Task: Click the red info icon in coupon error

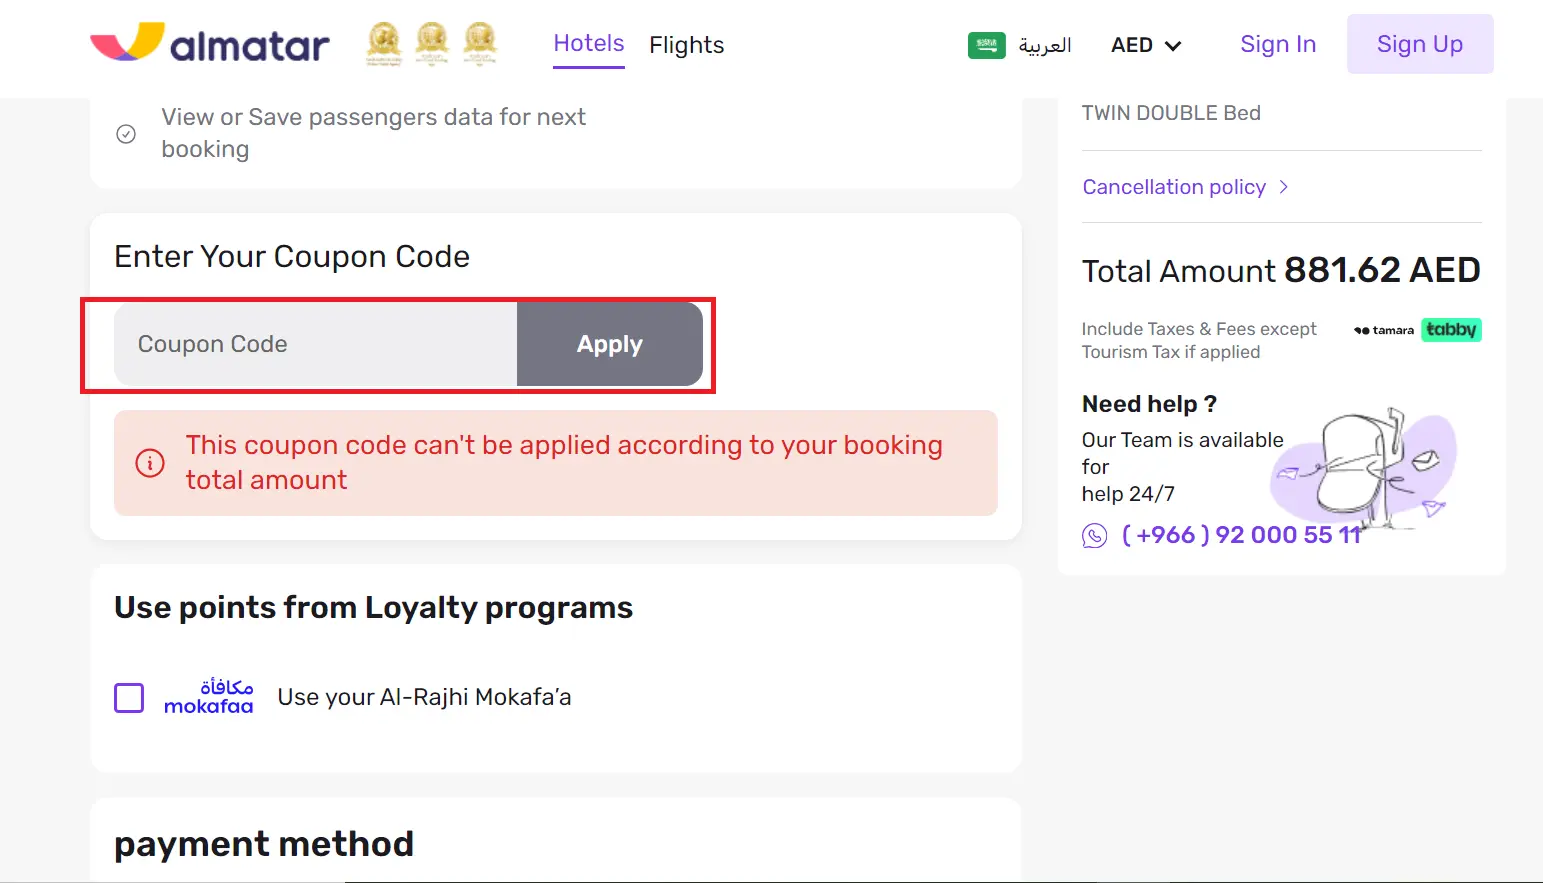Action: coord(150,463)
